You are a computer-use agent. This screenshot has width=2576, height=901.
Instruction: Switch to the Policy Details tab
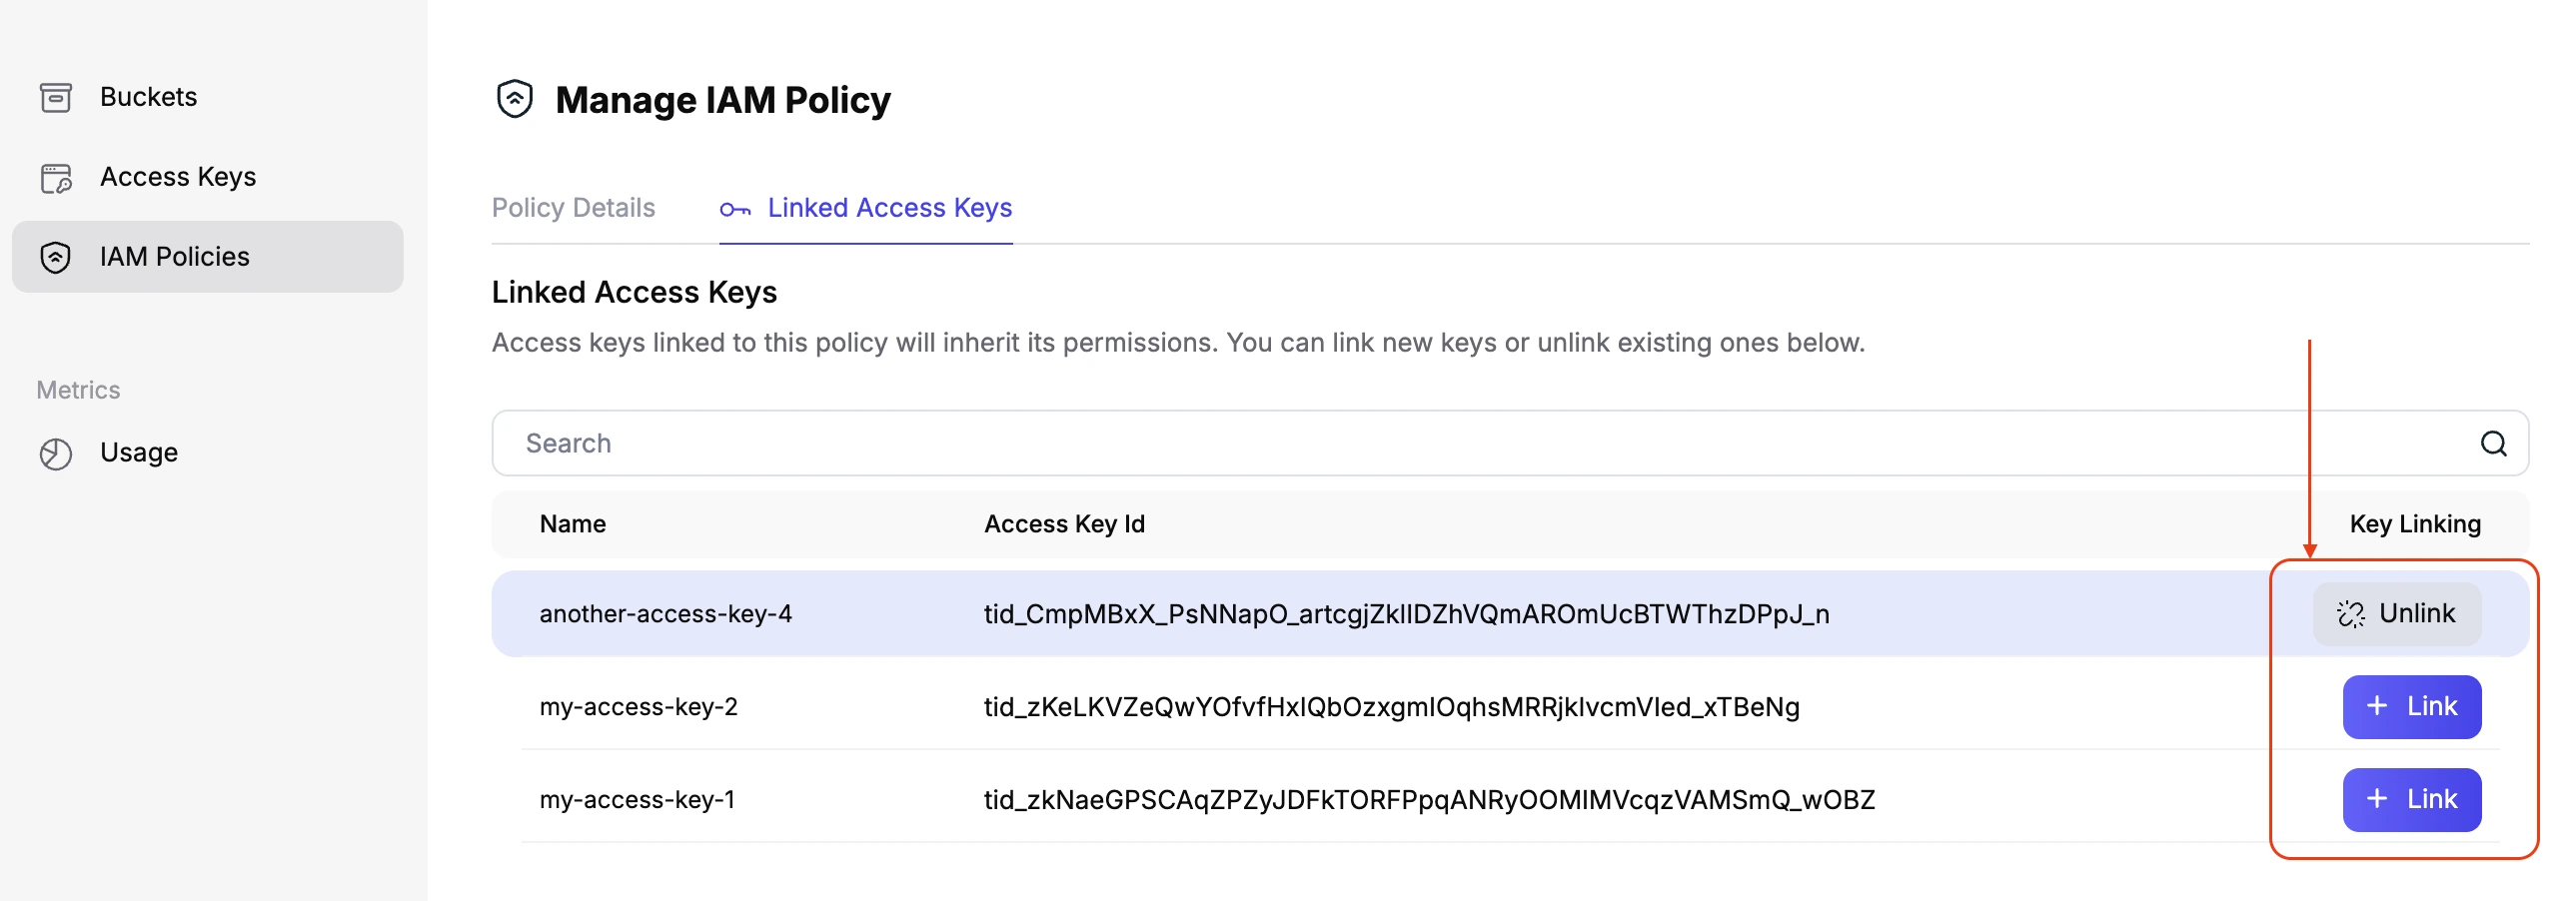tap(573, 208)
